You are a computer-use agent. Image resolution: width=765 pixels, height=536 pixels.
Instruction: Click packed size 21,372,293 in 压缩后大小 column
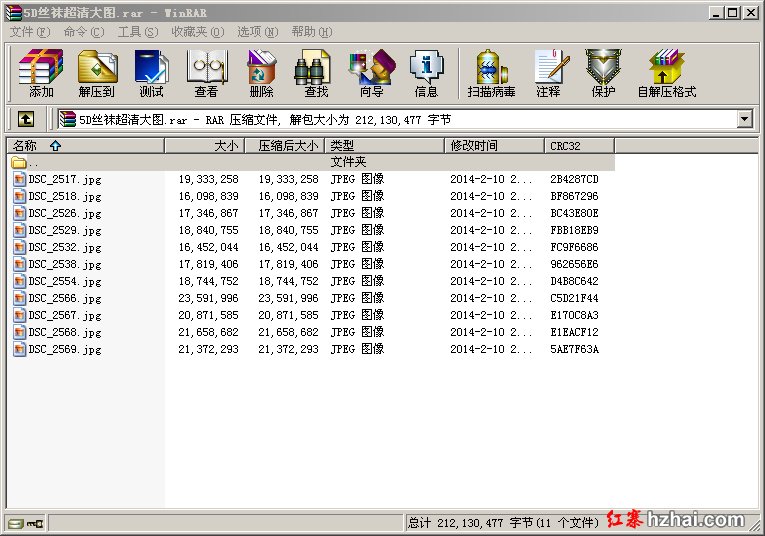288,349
